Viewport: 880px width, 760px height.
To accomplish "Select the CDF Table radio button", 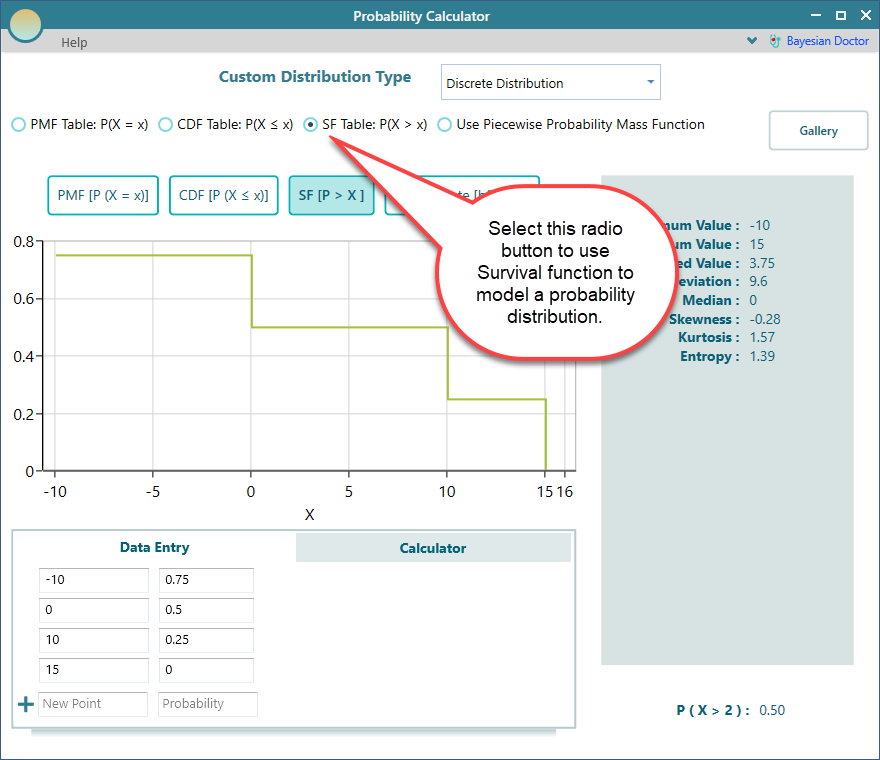I will [x=166, y=125].
